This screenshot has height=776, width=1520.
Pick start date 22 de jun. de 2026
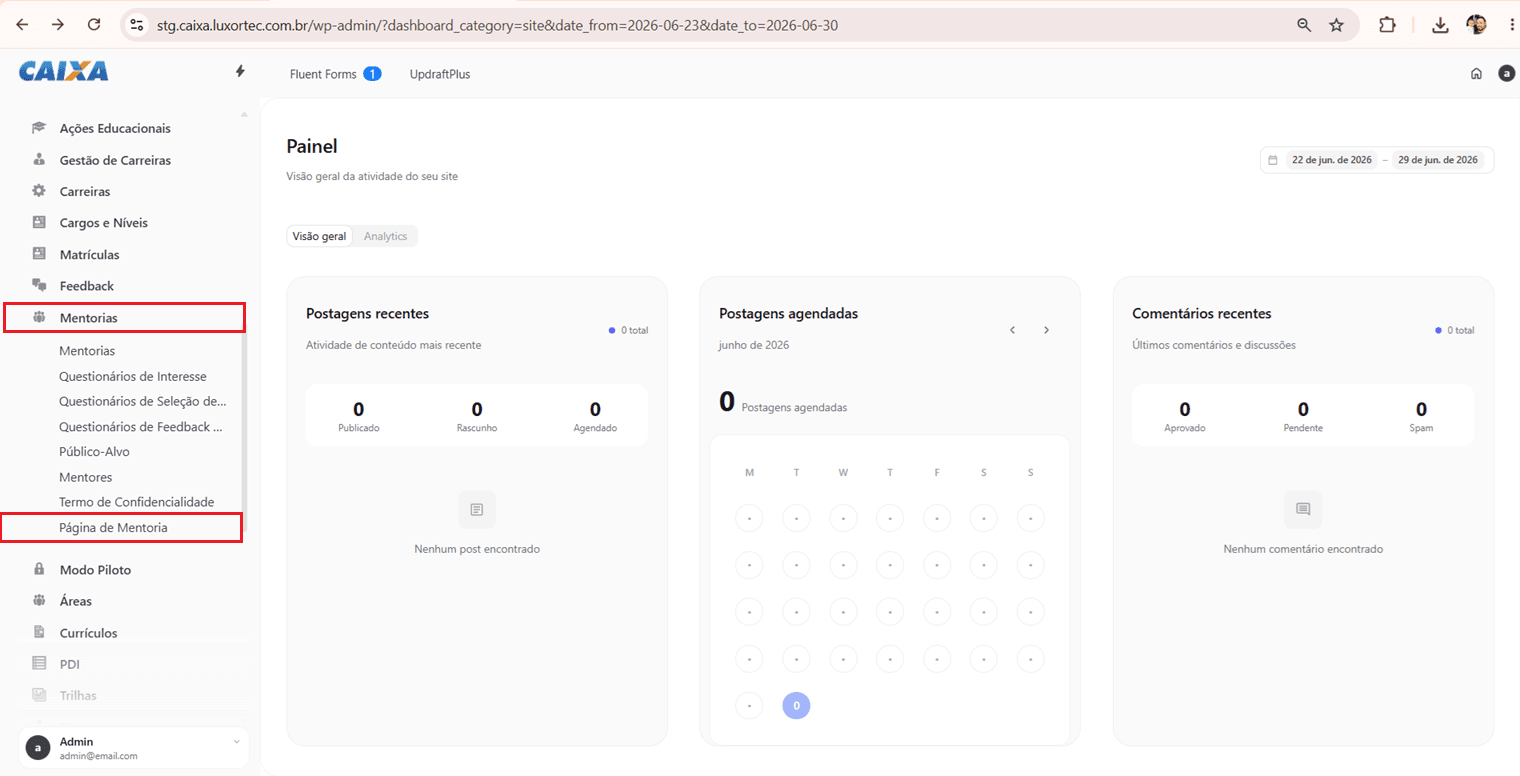(x=1332, y=160)
